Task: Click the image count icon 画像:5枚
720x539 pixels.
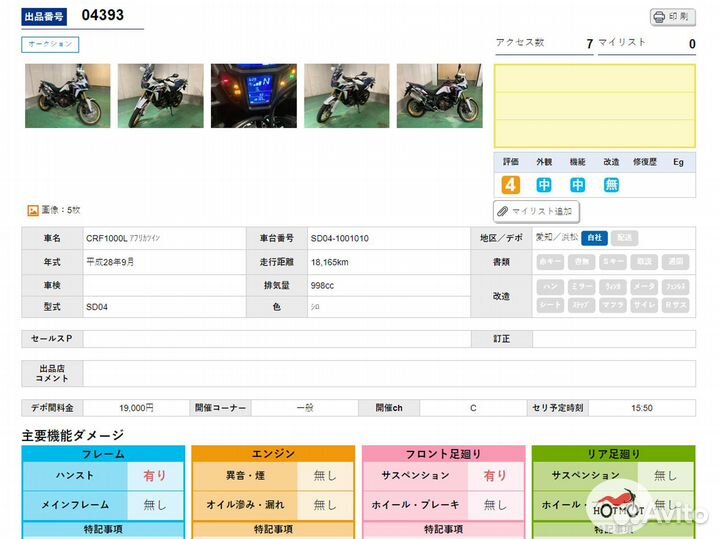Action: pos(33,210)
